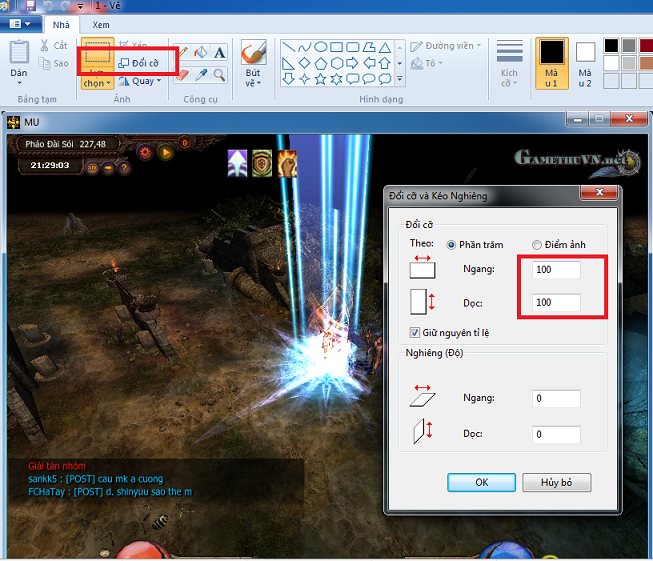Choose the Pentagon shape
Image resolution: width=653 pixels, height=561 pixels.
click(x=320, y=63)
